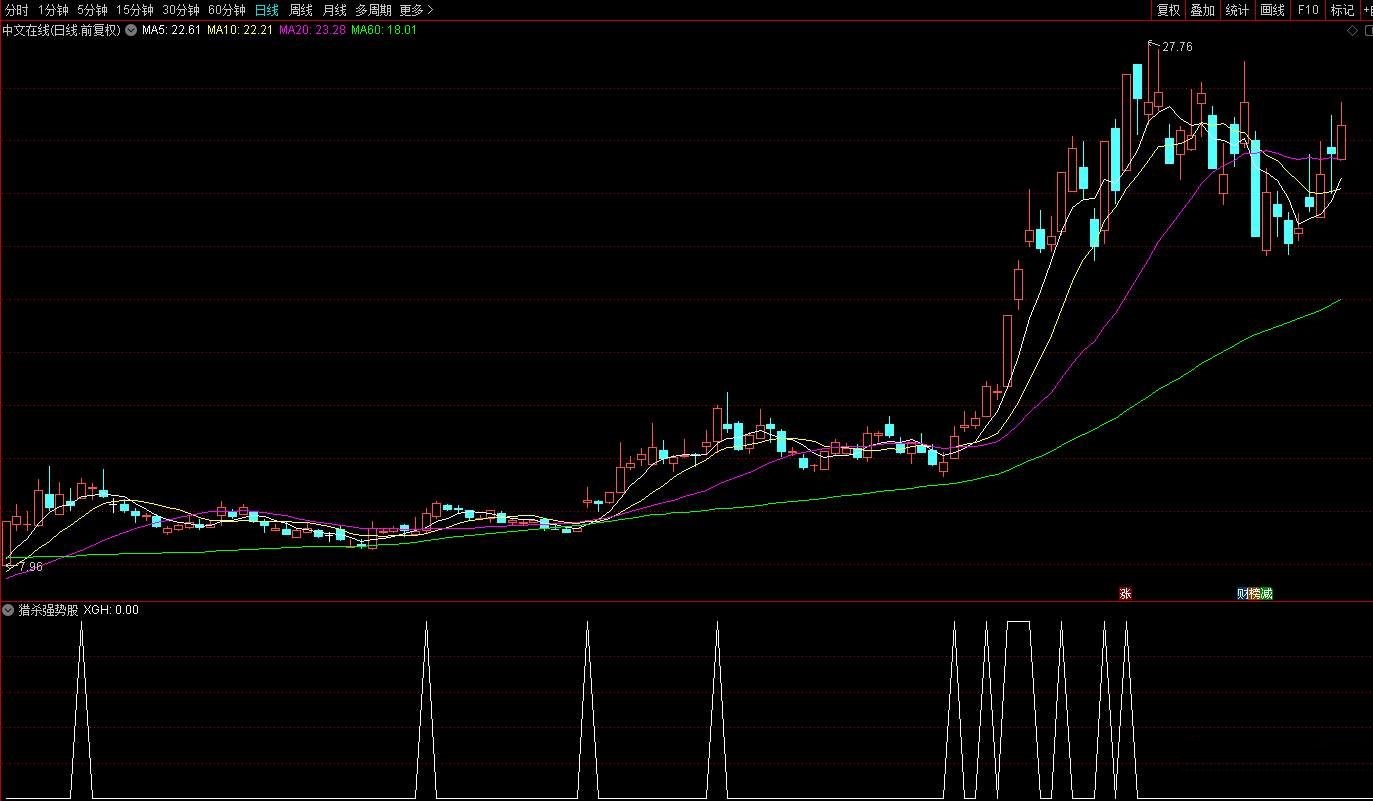
Task: Click the magenta MA20: 23.28 label
Action: click(x=312, y=30)
